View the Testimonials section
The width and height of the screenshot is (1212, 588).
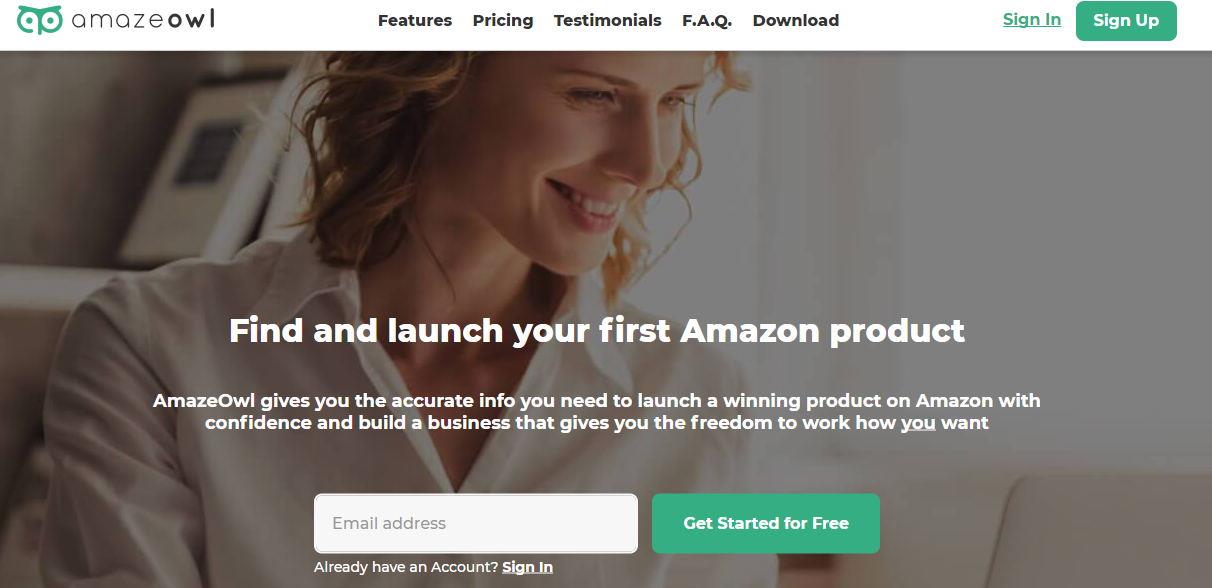pyautogui.click(x=608, y=20)
